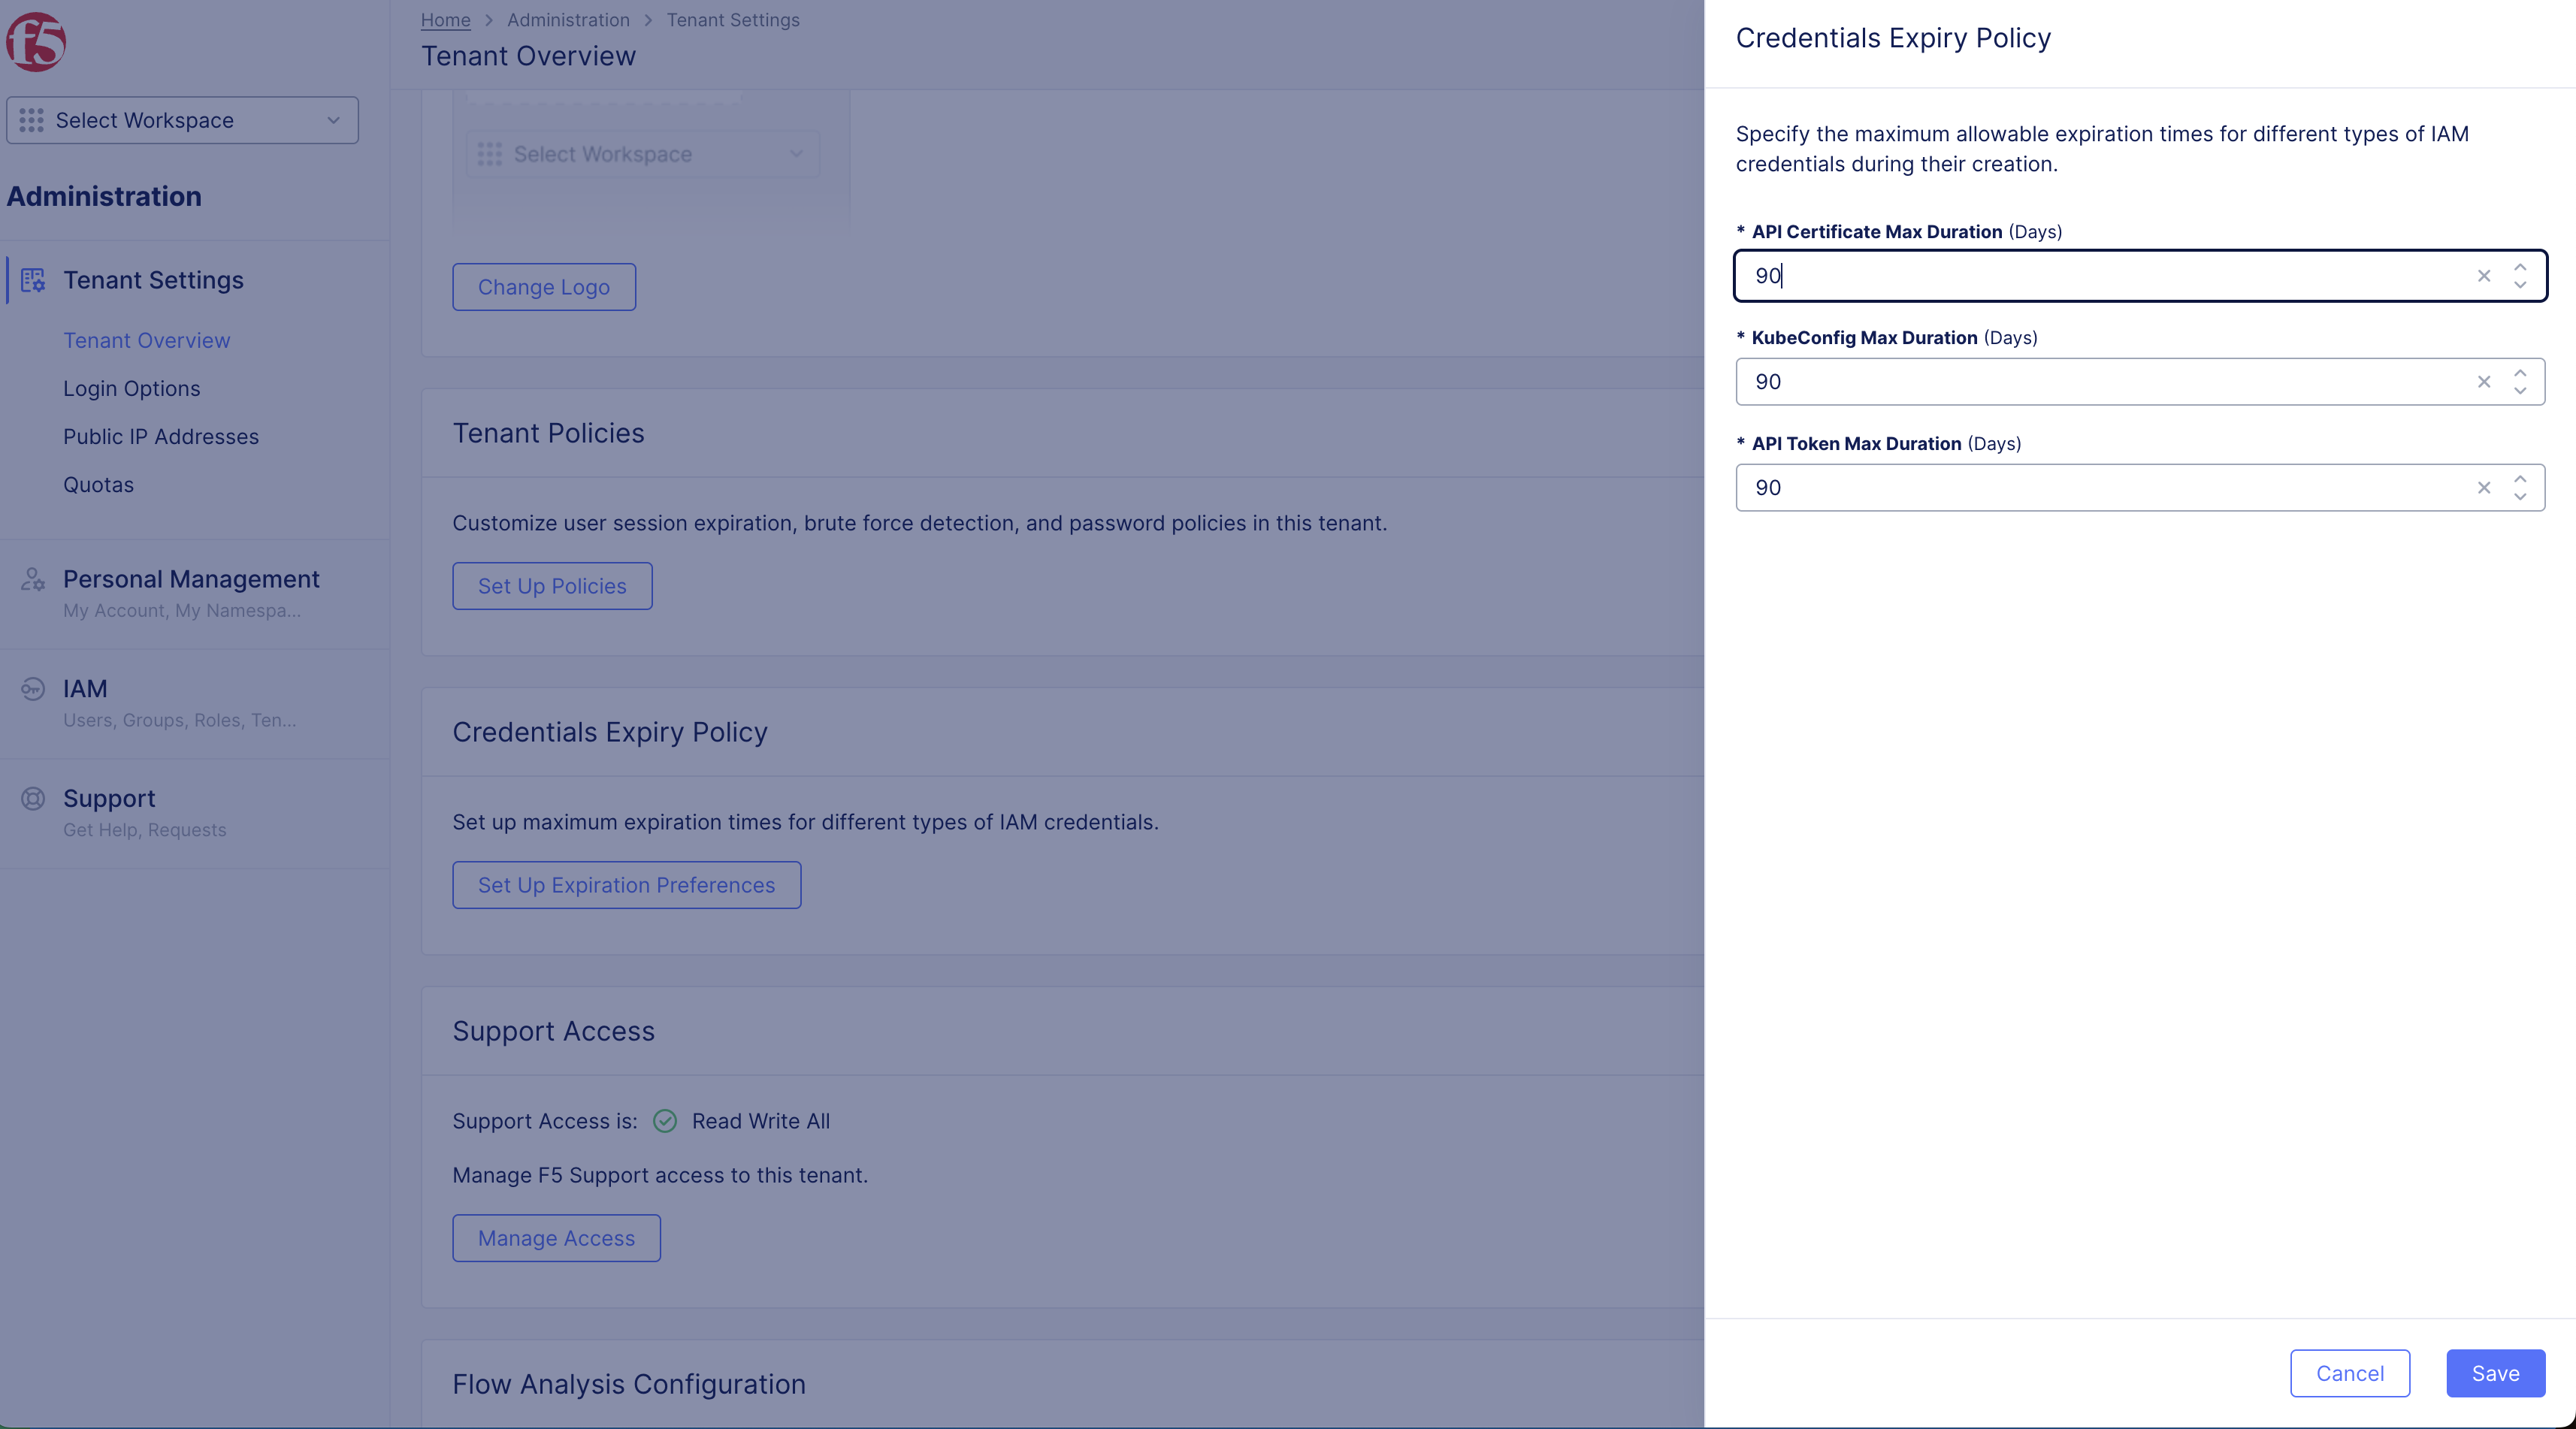Decrement the KubeConfig Max Duration value
The image size is (2576, 1429).
(x=2520, y=390)
